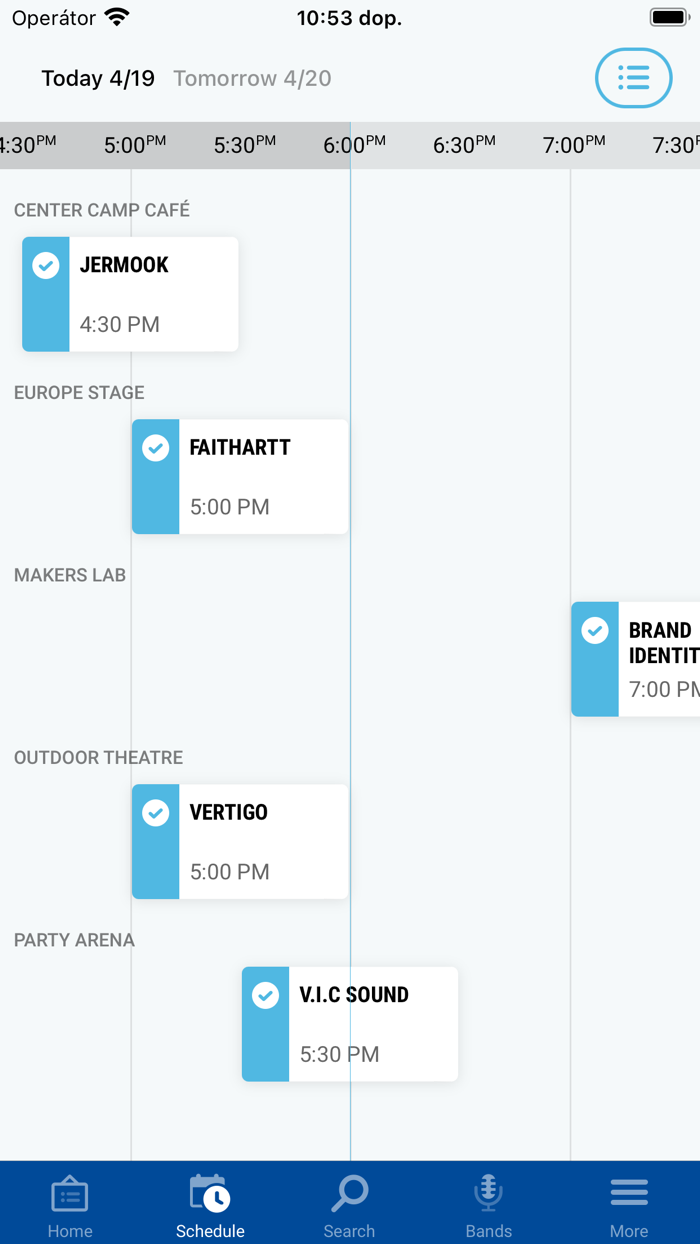Open the More menu icon
Viewport: 700px width, 1244px height.
(x=629, y=1195)
